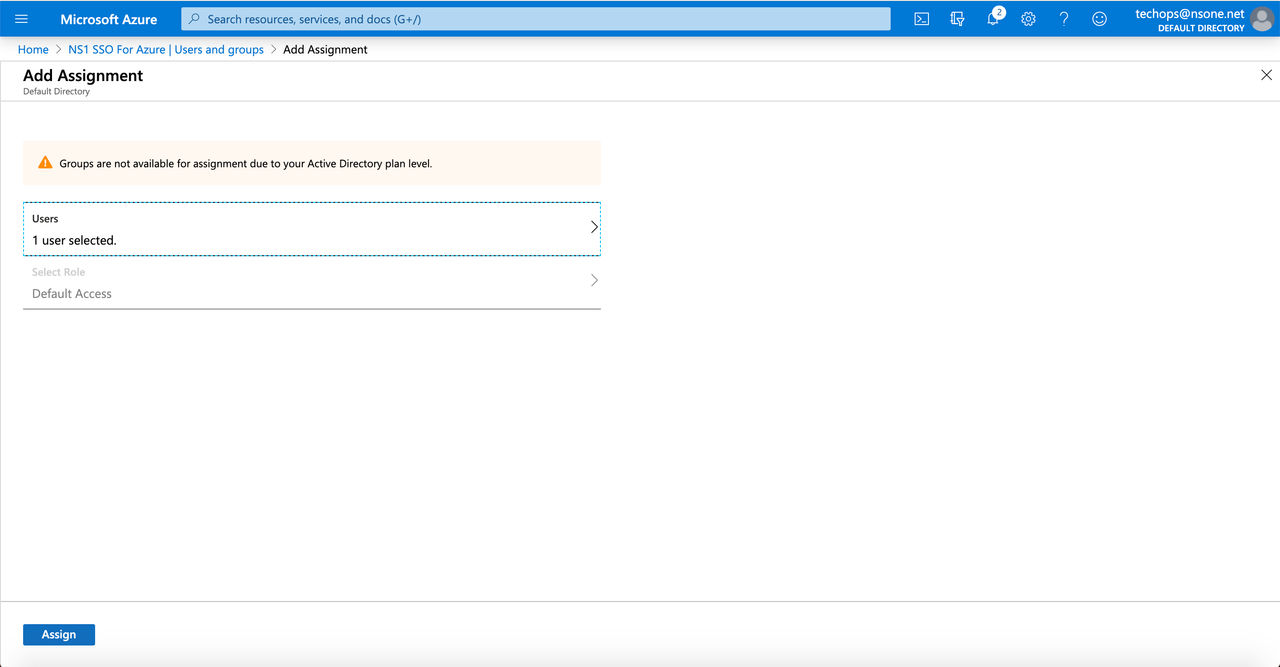Click techops@nsone.net account name
Image resolution: width=1280 pixels, height=667 pixels.
click(x=1190, y=14)
